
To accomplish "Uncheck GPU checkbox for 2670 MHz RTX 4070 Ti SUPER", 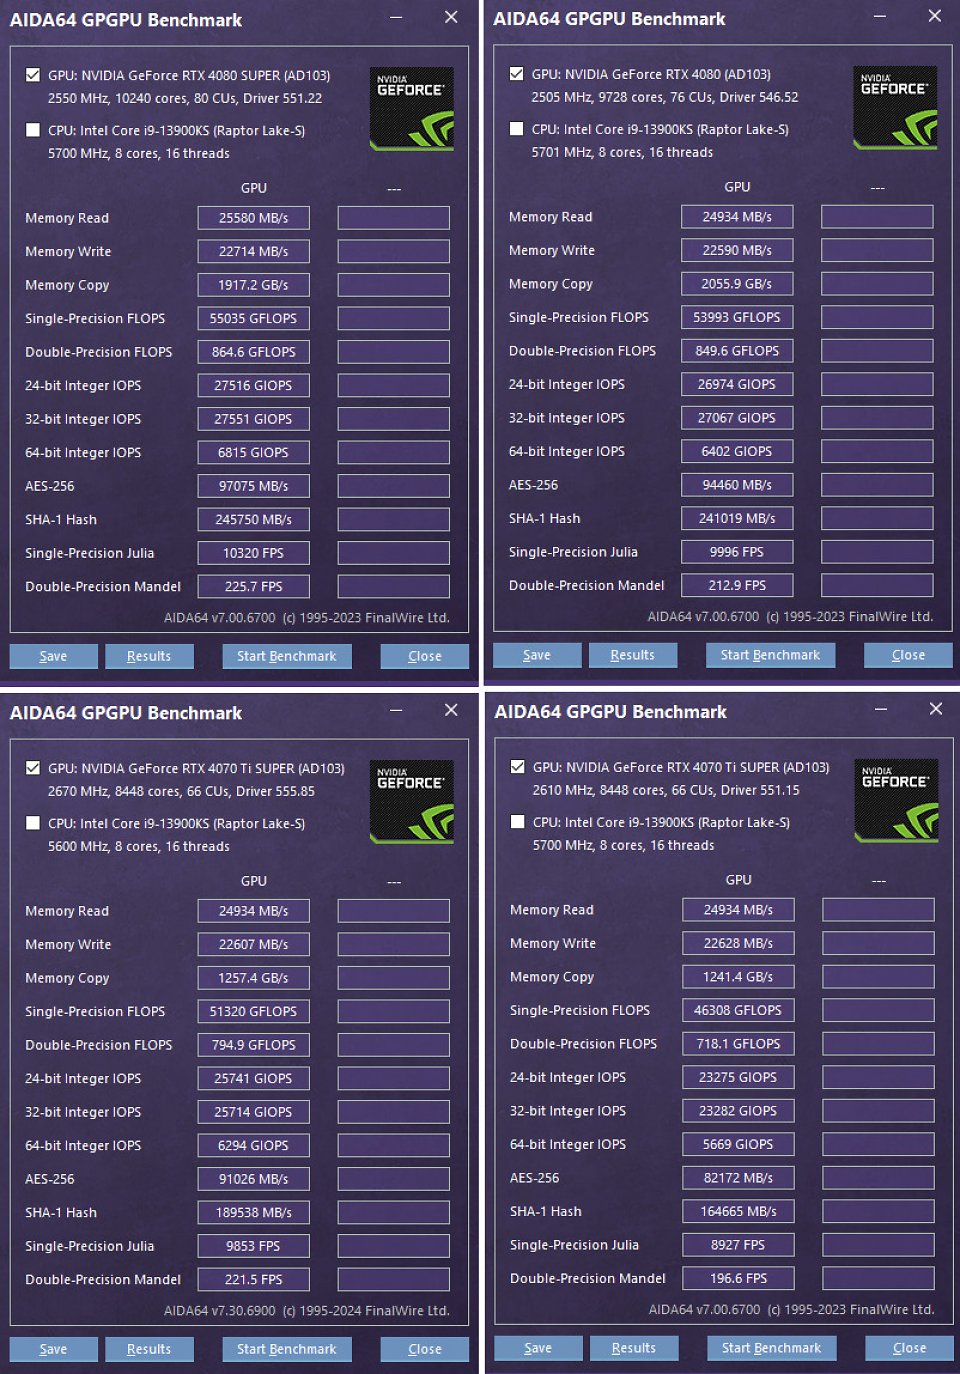I will (33, 768).
